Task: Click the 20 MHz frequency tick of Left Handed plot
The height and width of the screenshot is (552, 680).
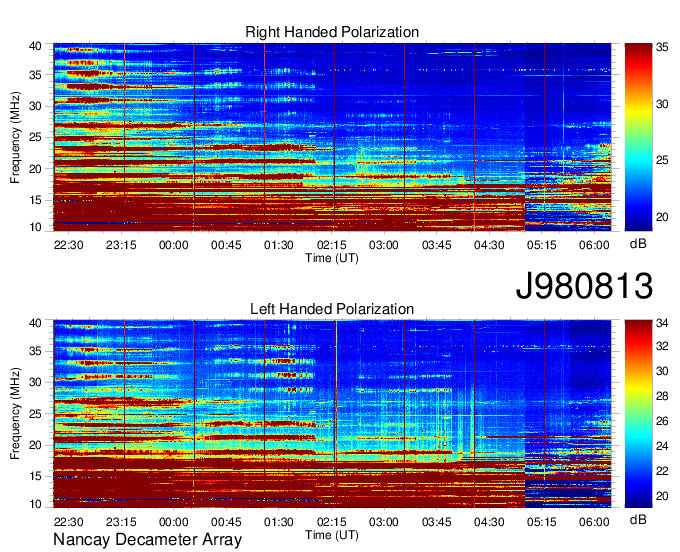Action: point(35,445)
